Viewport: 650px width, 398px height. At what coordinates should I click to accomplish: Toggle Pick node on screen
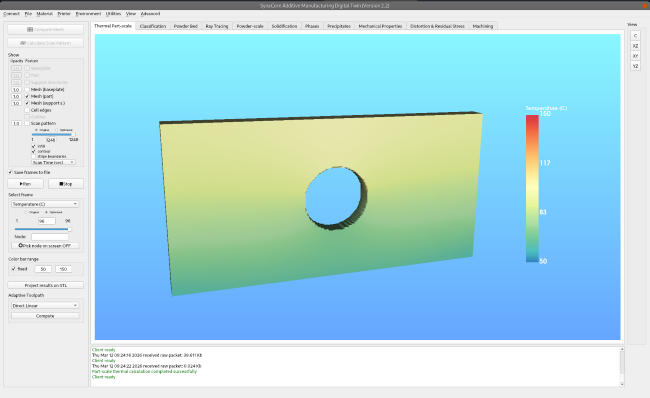click(x=45, y=245)
